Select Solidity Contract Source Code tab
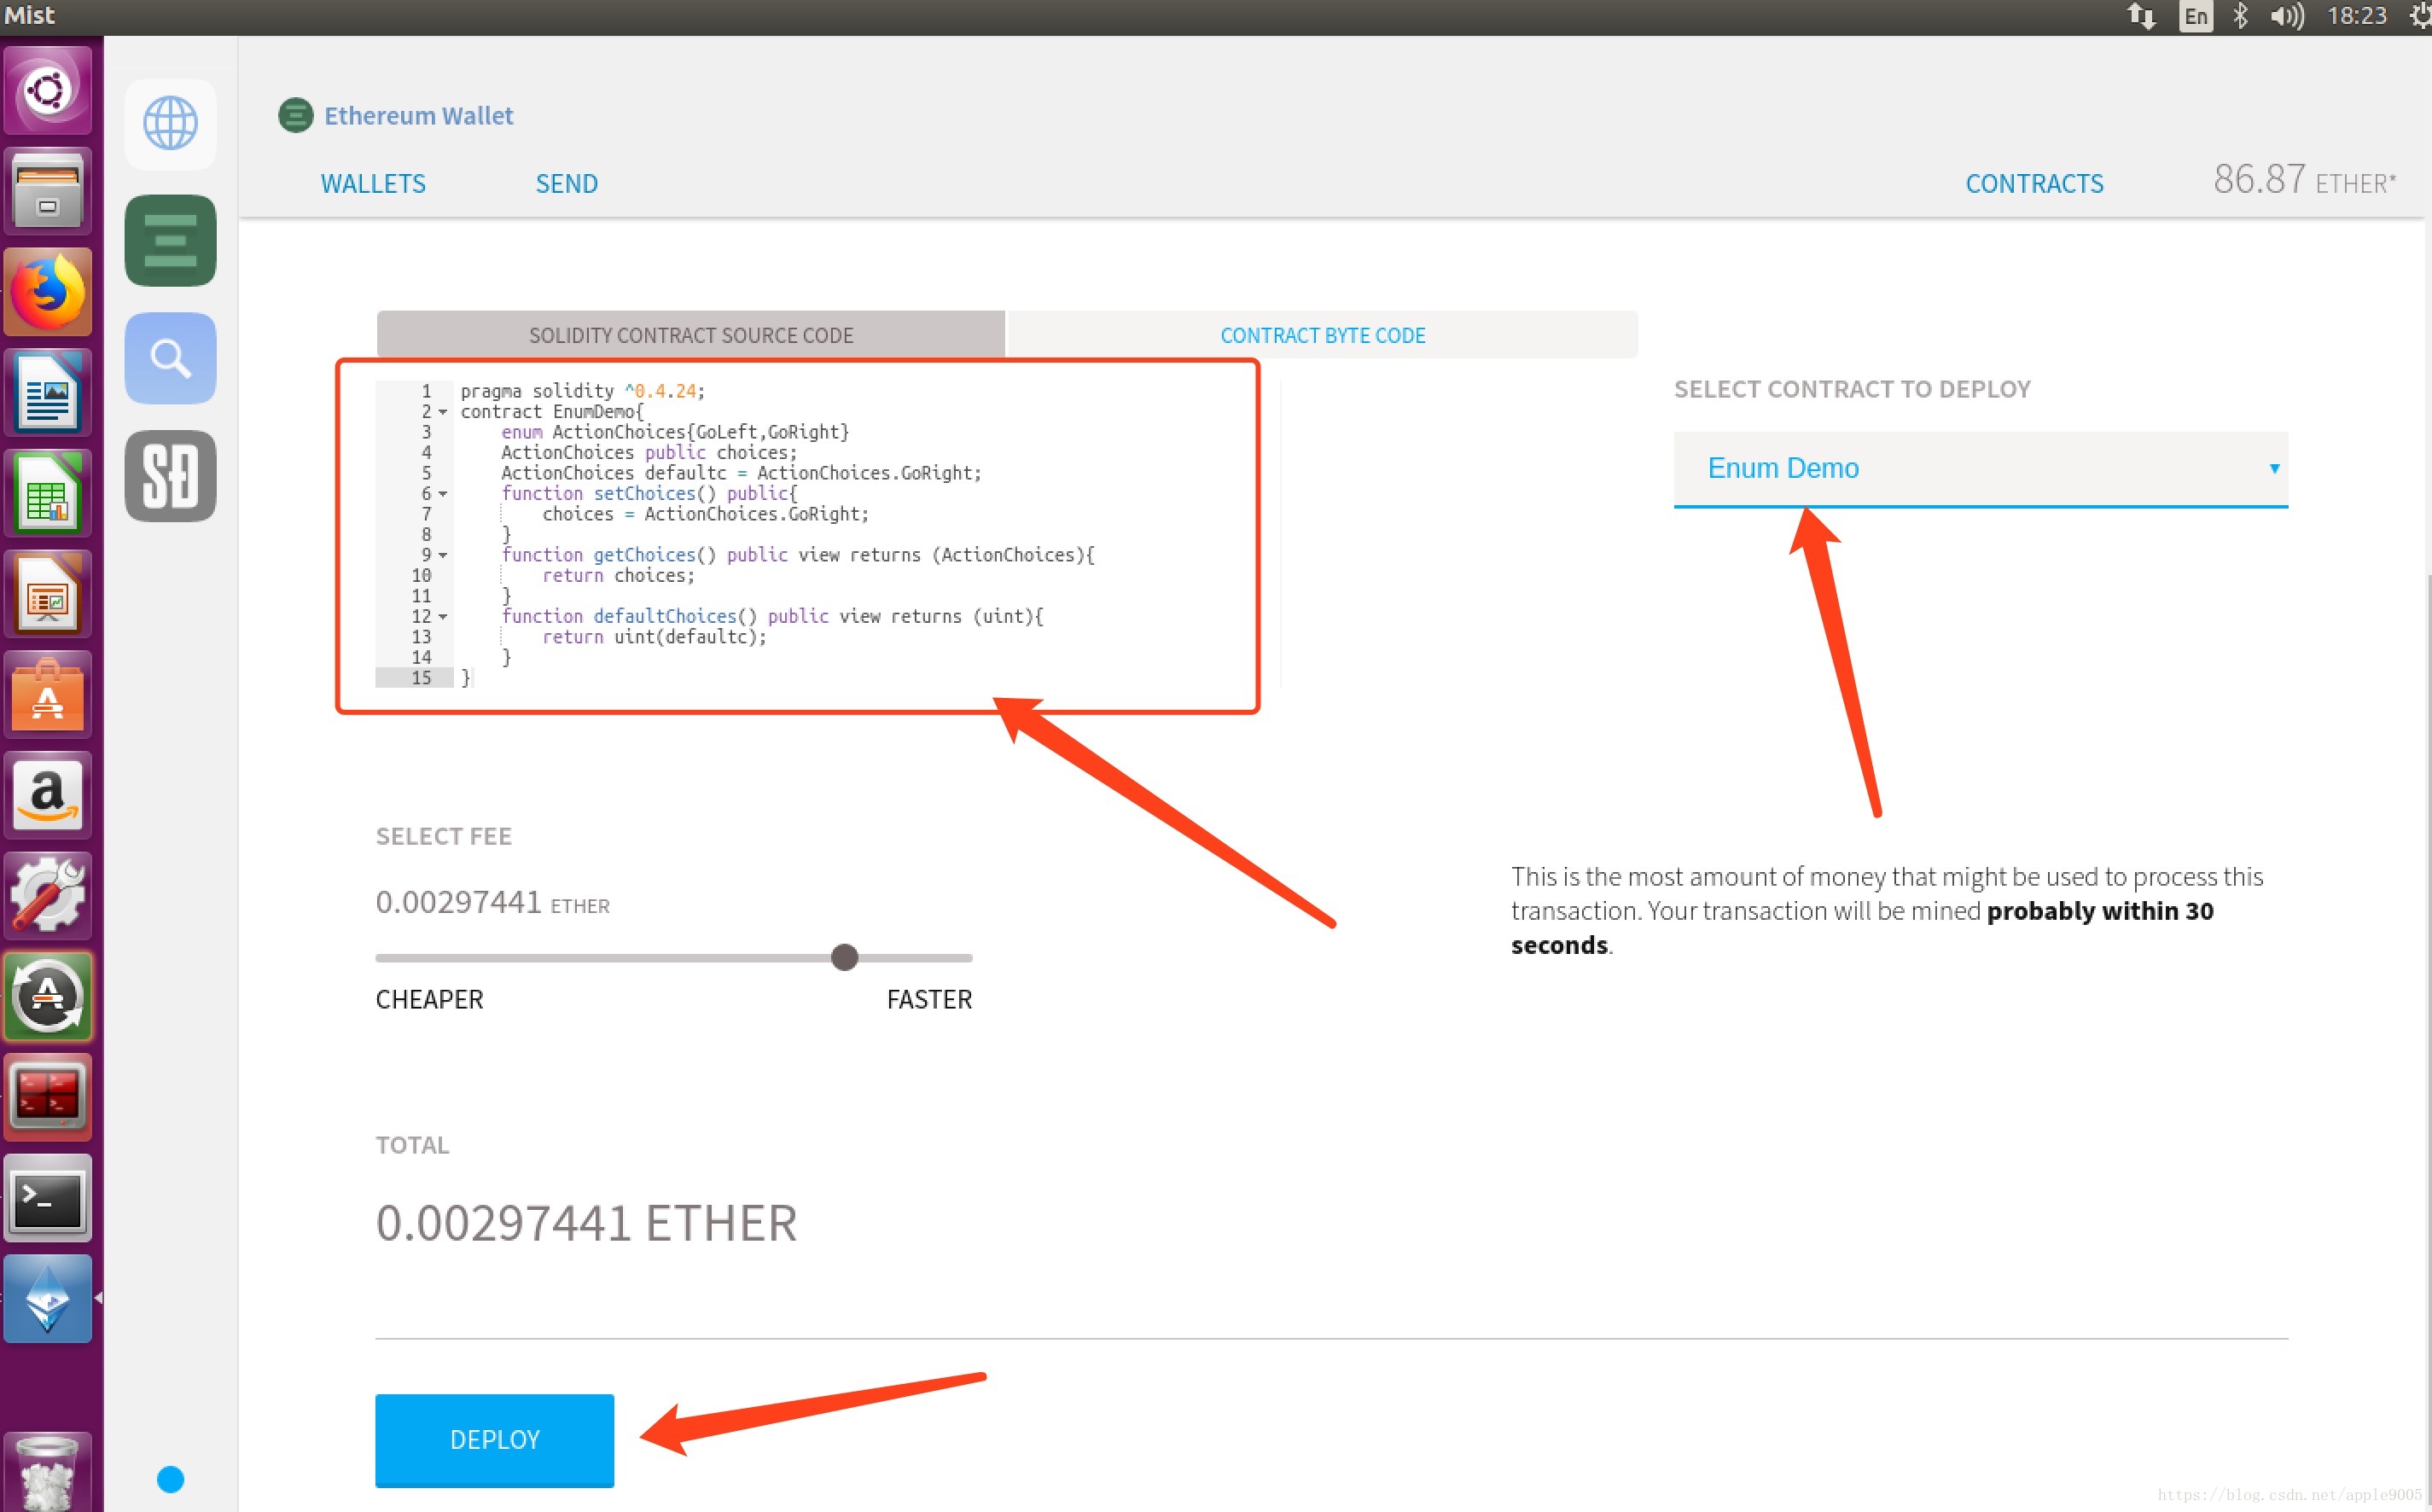This screenshot has height=1512, width=2432. 690,335
